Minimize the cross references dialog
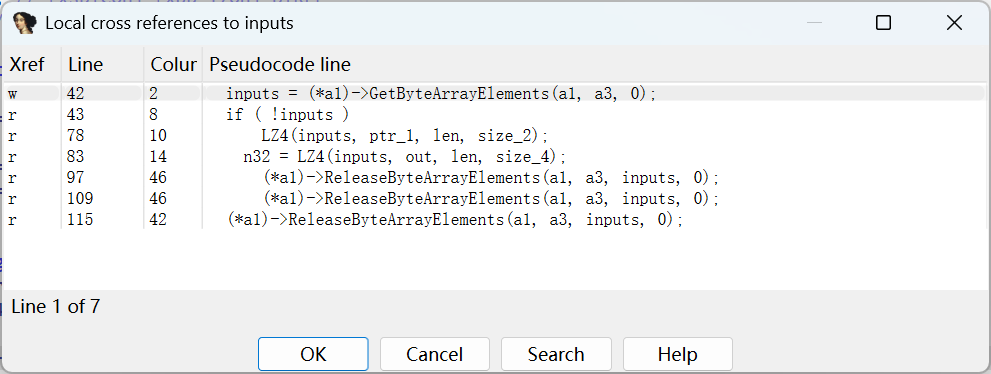 click(814, 23)
